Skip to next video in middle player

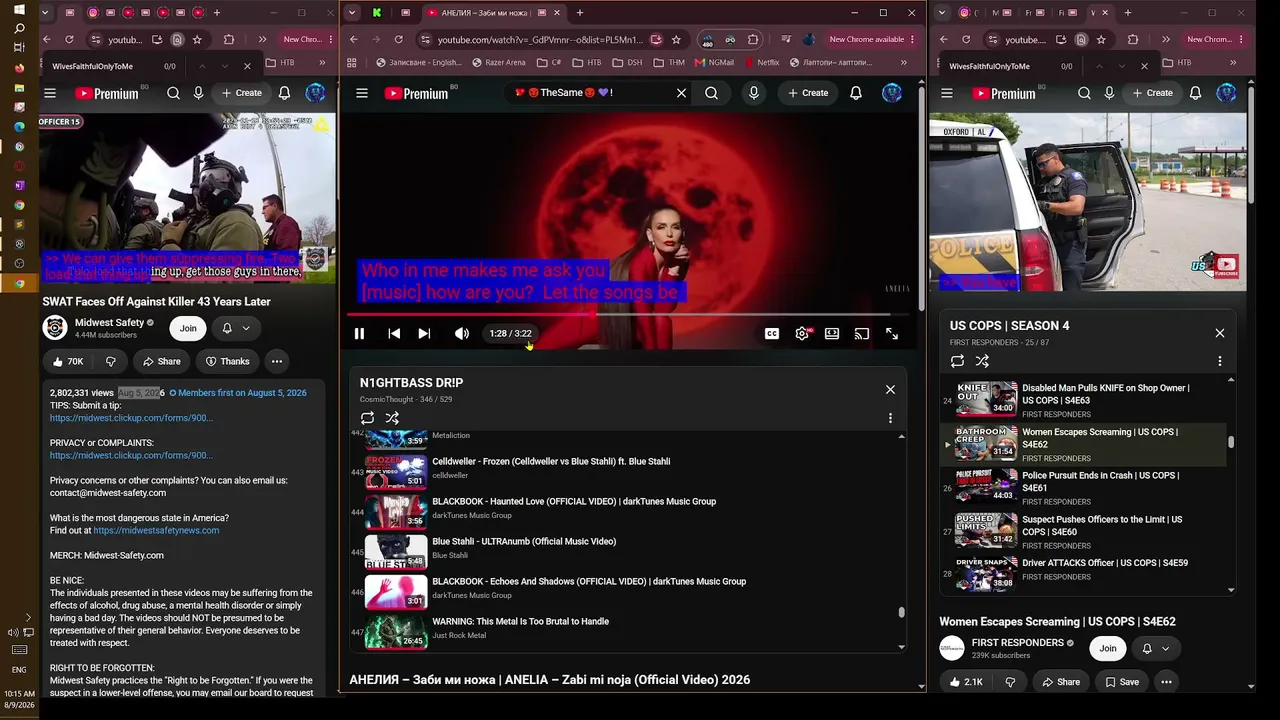[424, 334]
